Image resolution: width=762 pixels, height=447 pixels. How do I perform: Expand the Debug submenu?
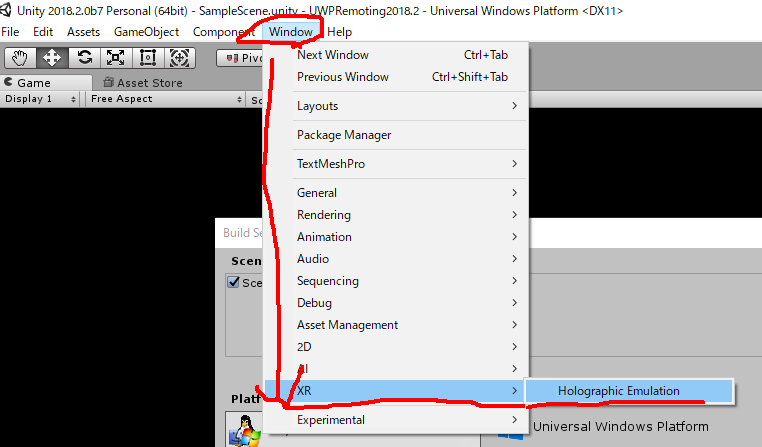click(395, 303)
